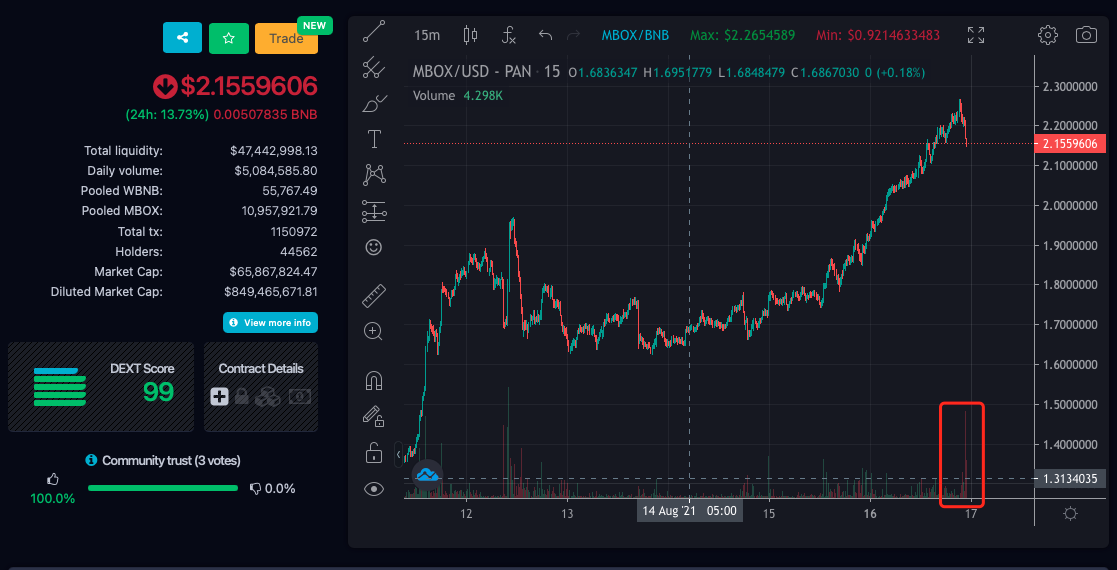Viewport: 1117px width, 570px height.
Task: Click View more info button
Action: pos(271,323)
